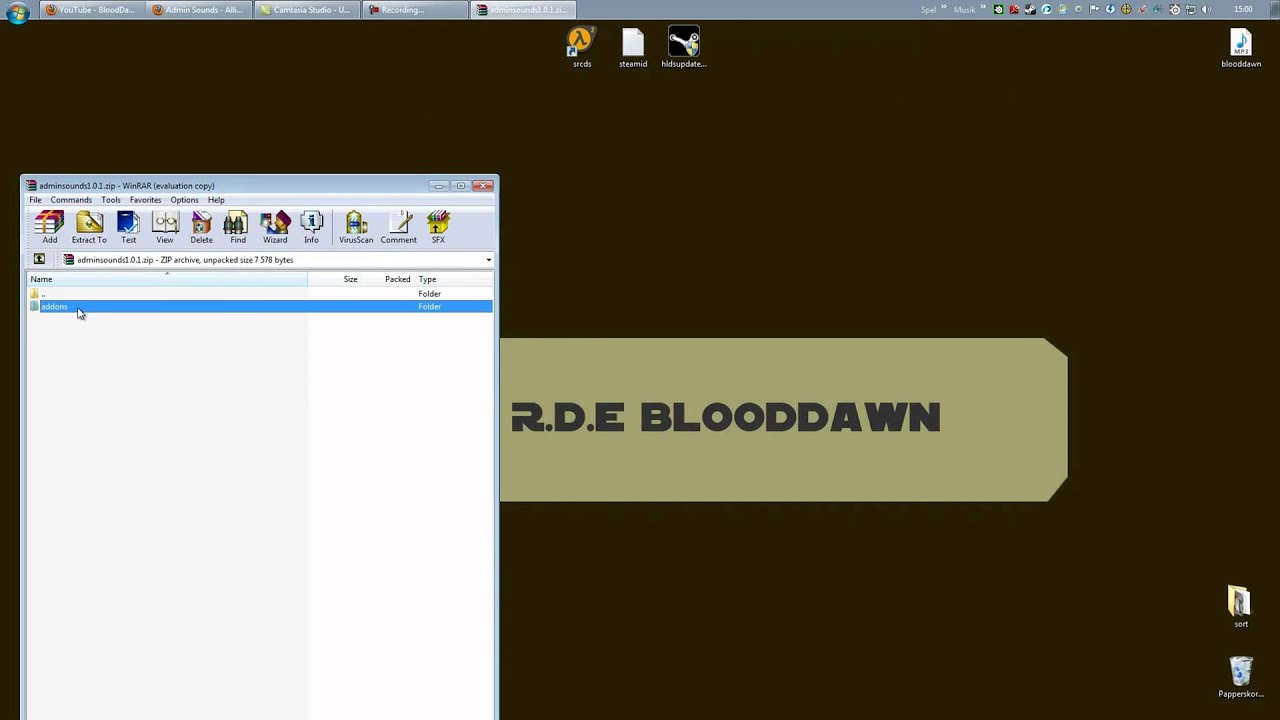Viewport: 1280px width, 720px height.
Task: Expand the Musik toolbar chevron
Action: pos(984,9)
